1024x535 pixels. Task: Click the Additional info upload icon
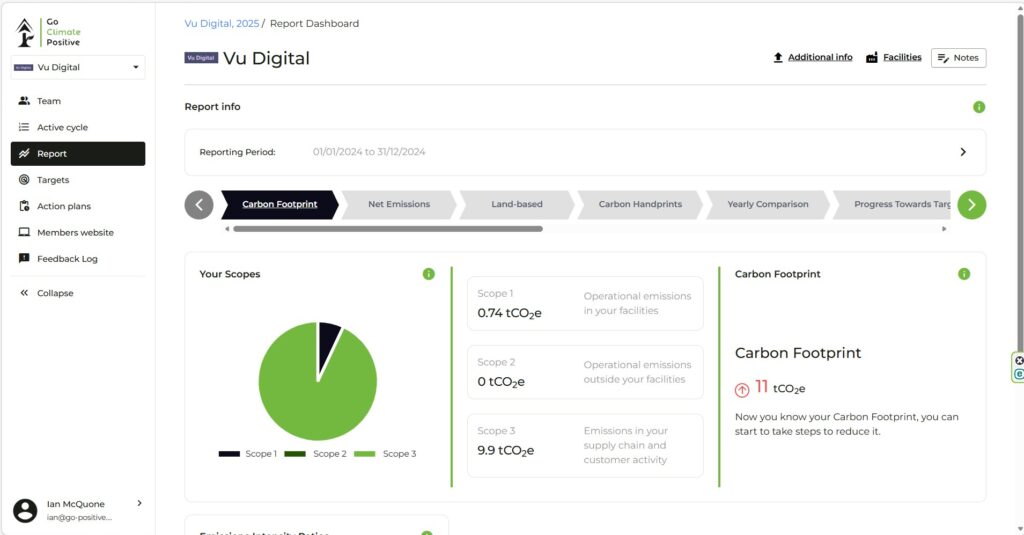tap(778, 57)
